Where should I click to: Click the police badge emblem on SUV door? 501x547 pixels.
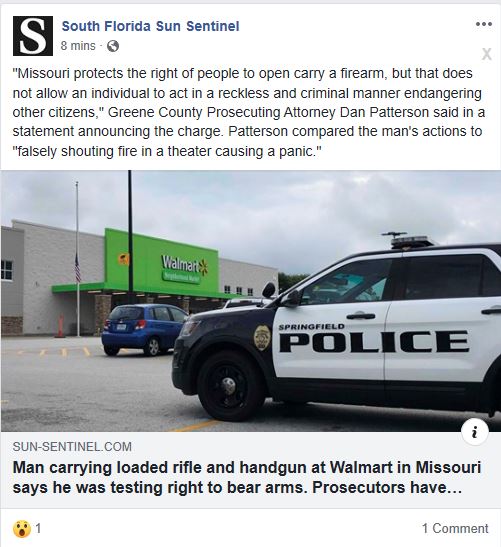click(262, 338)
